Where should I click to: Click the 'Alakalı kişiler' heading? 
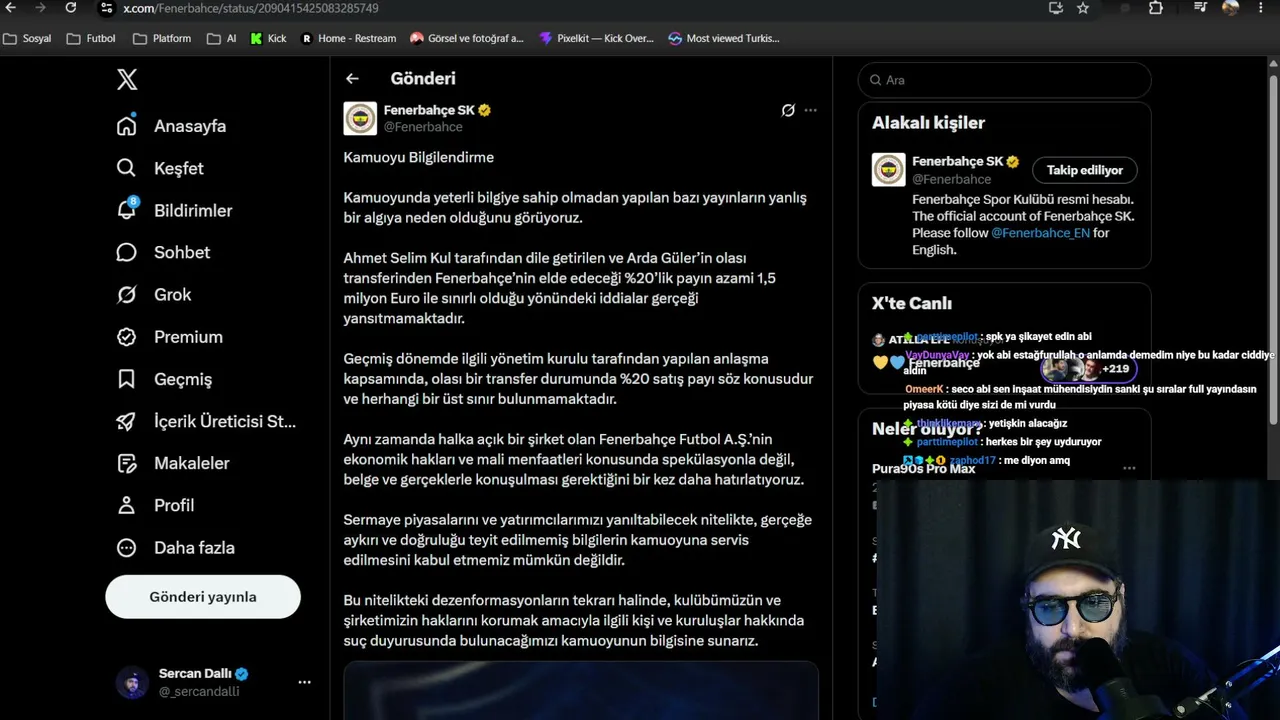929,123
